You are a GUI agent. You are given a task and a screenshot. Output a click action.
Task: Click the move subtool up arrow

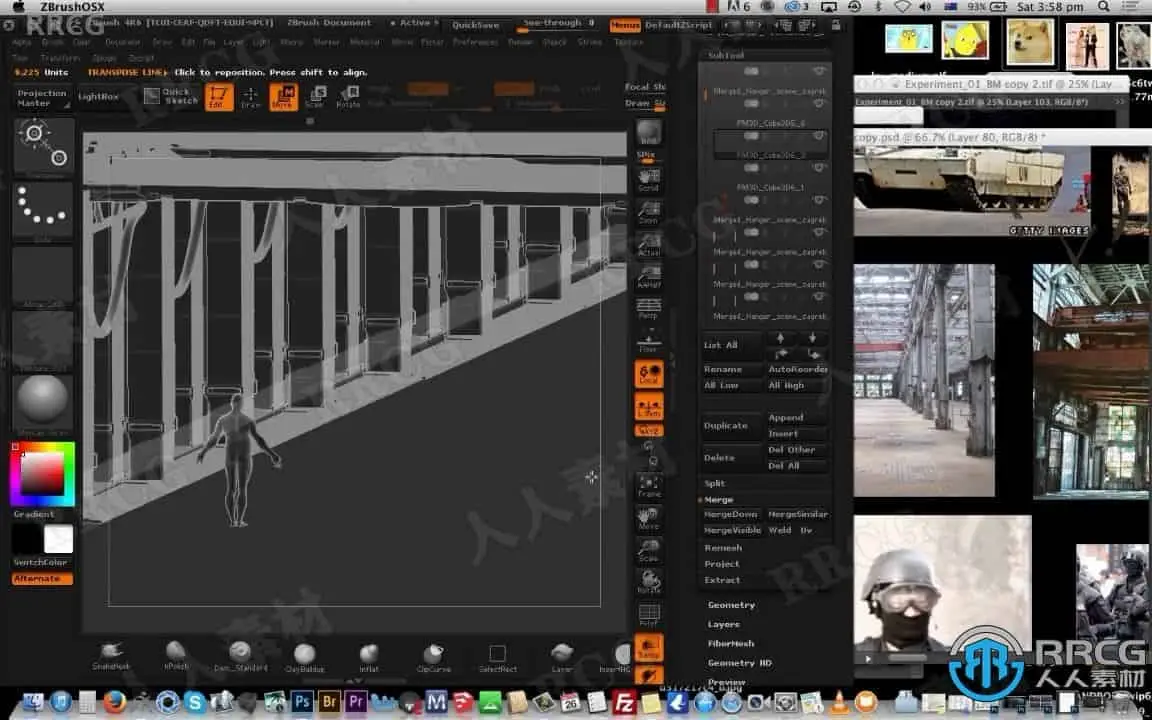[780, 338]
